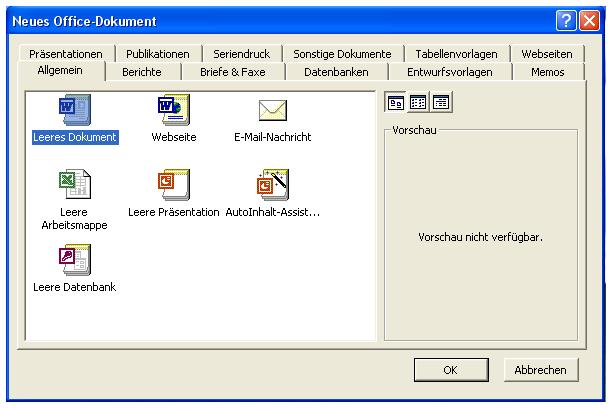
Task: Select the Leeres Dokument Word icon
Action: pos(75,110)
